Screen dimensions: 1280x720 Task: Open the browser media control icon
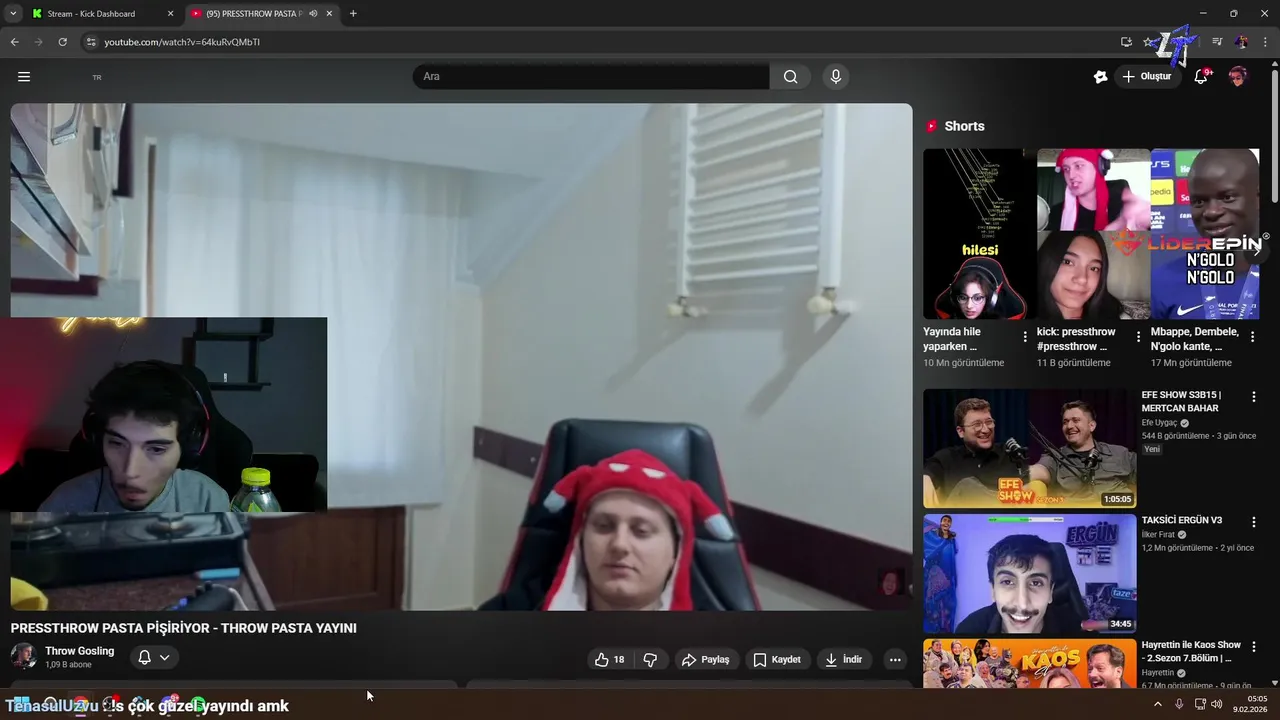tap(1217, 42)
